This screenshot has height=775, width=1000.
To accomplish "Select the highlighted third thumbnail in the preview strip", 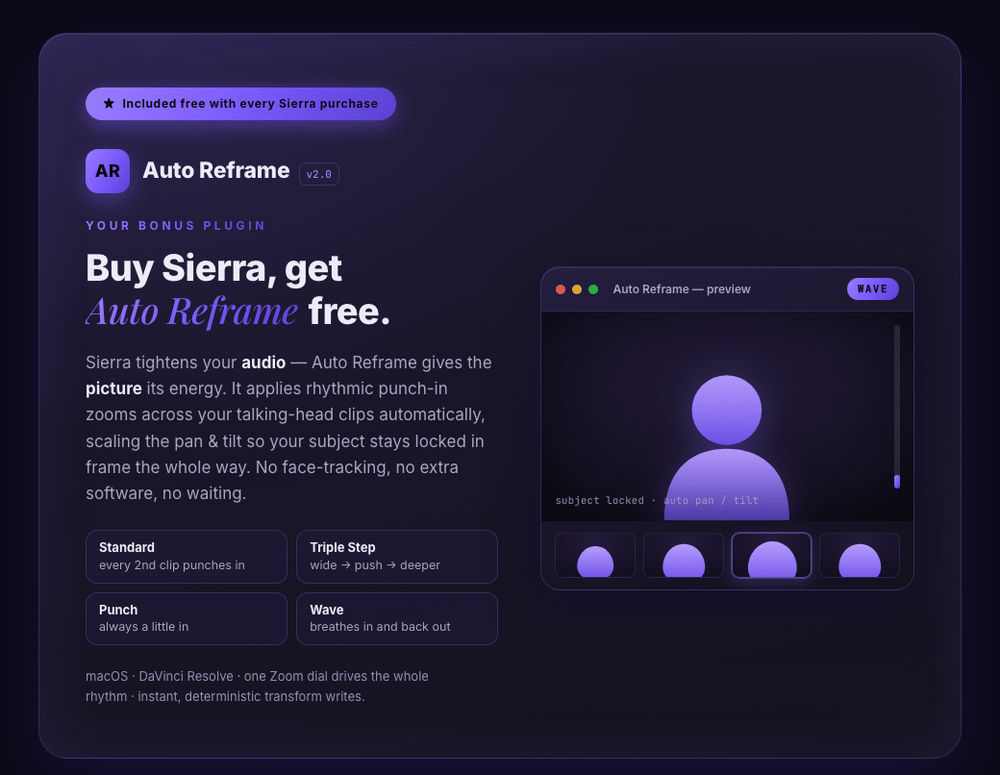I will pyautogui.click(x=771, y=556).
